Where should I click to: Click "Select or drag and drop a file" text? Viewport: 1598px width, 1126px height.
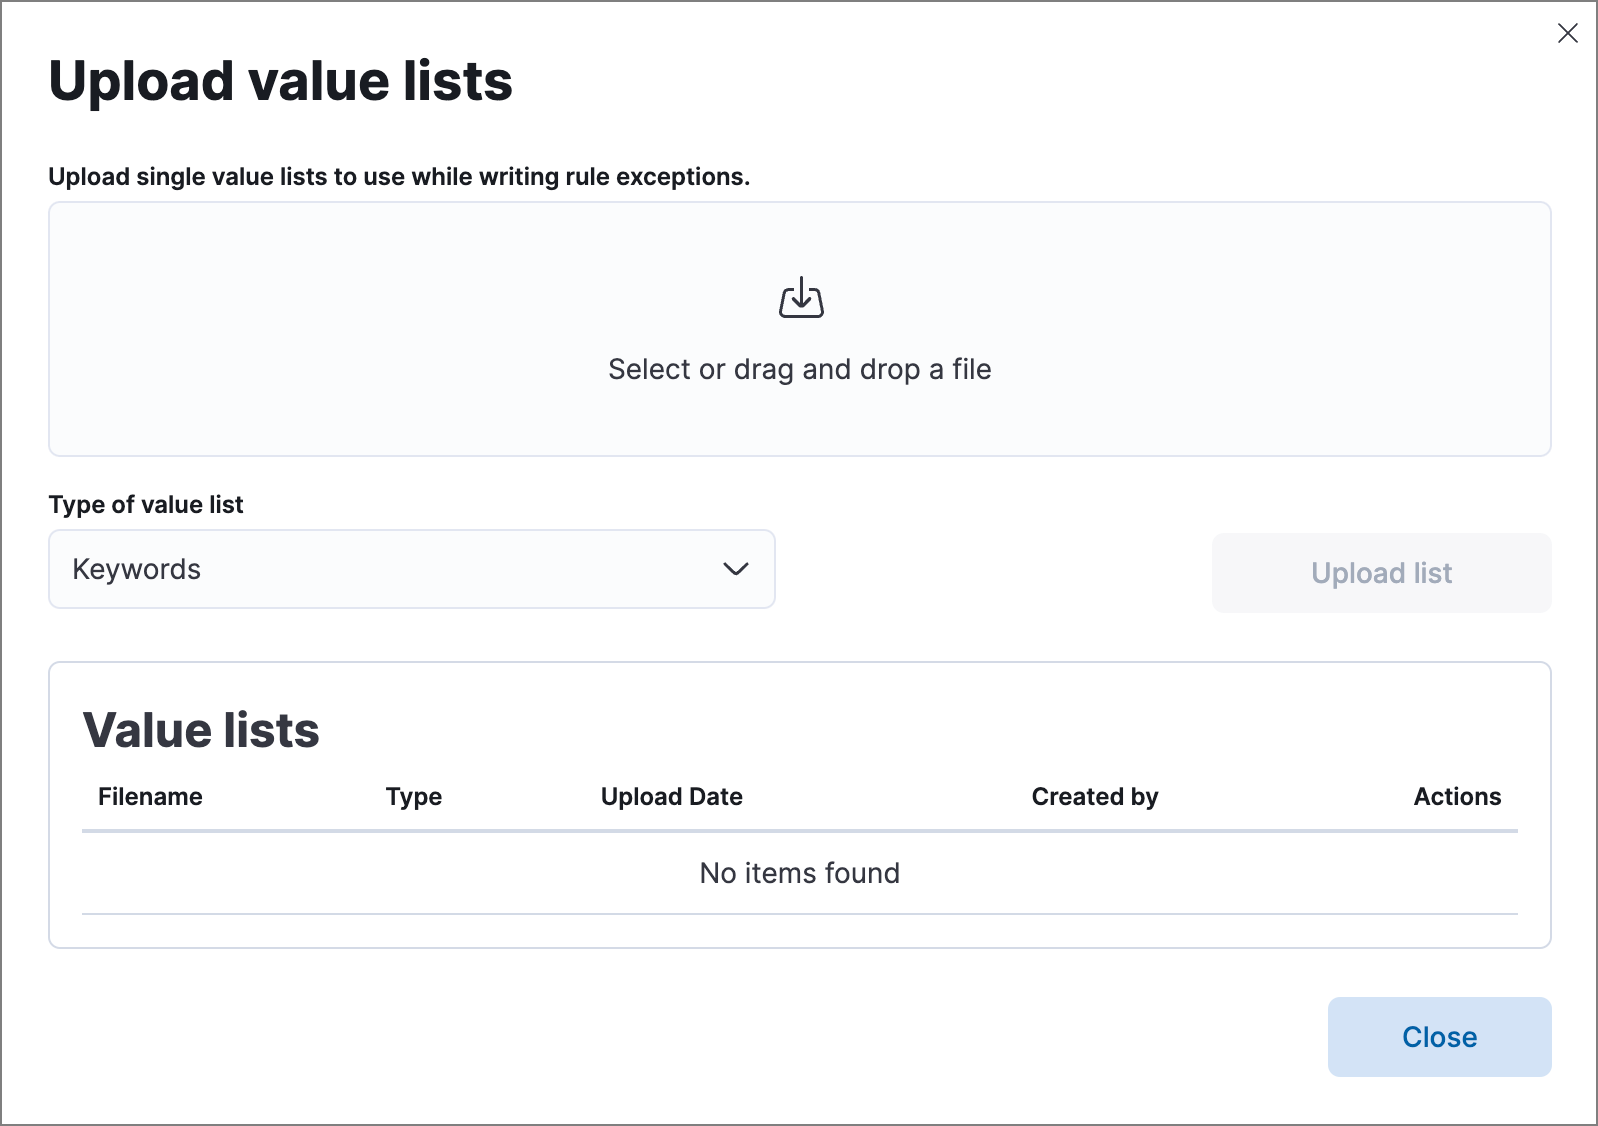799,369
